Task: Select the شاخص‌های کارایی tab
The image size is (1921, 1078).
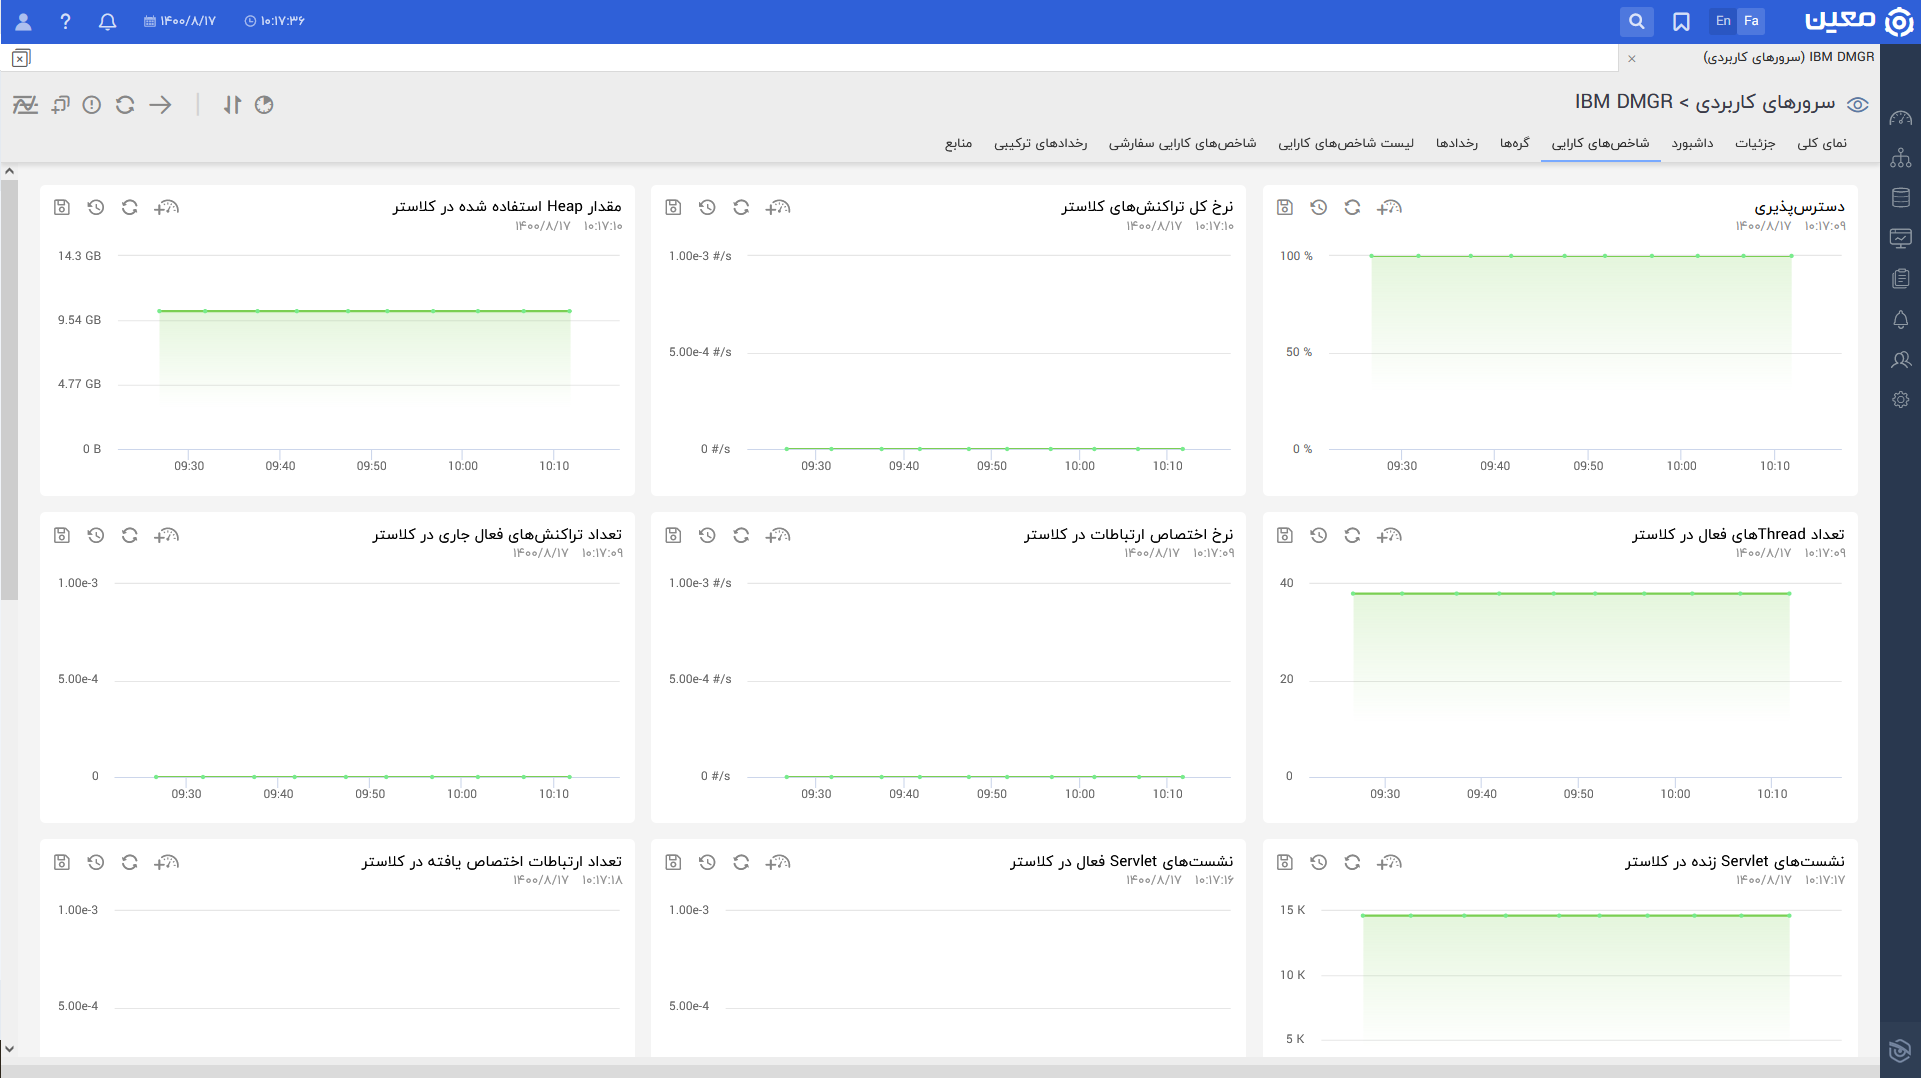Action: (1600, 144)
